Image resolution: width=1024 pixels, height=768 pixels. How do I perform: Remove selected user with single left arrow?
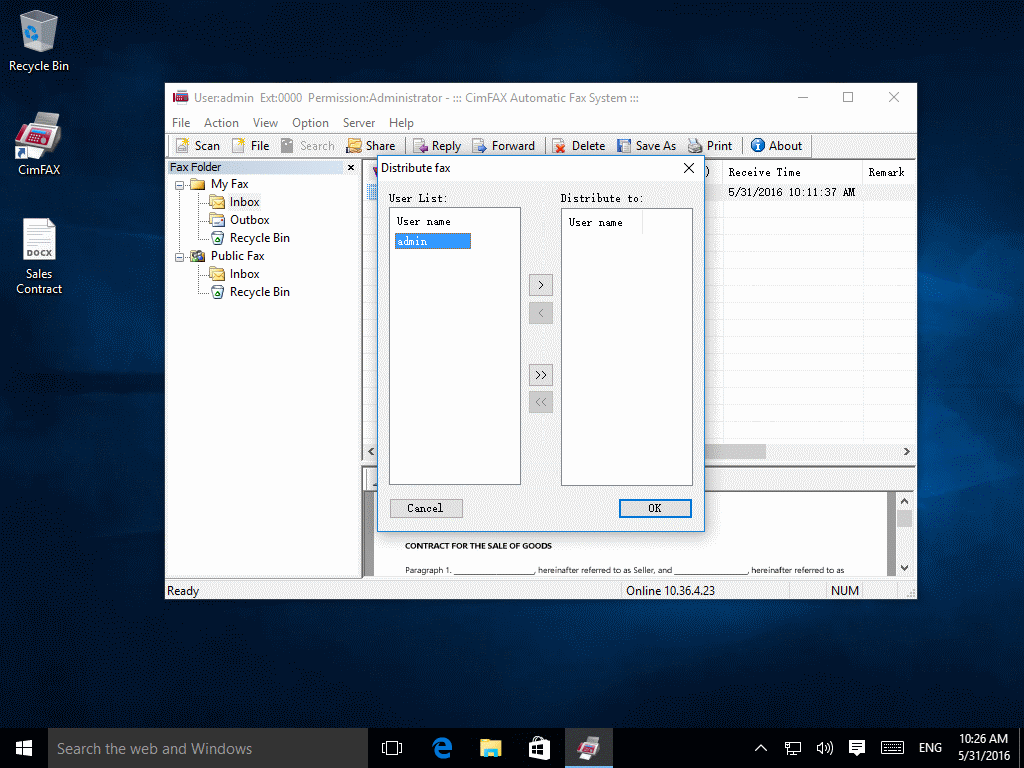541,313
